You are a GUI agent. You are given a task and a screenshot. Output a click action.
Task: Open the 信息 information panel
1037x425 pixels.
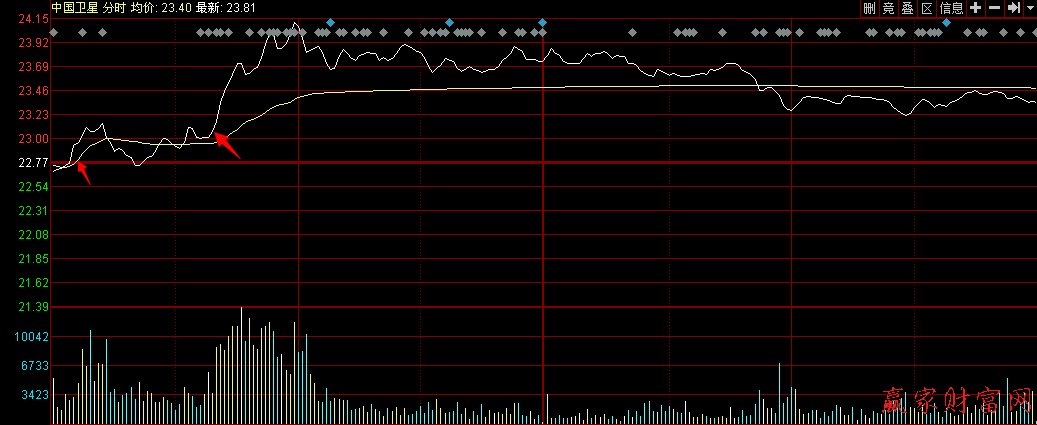952,8
